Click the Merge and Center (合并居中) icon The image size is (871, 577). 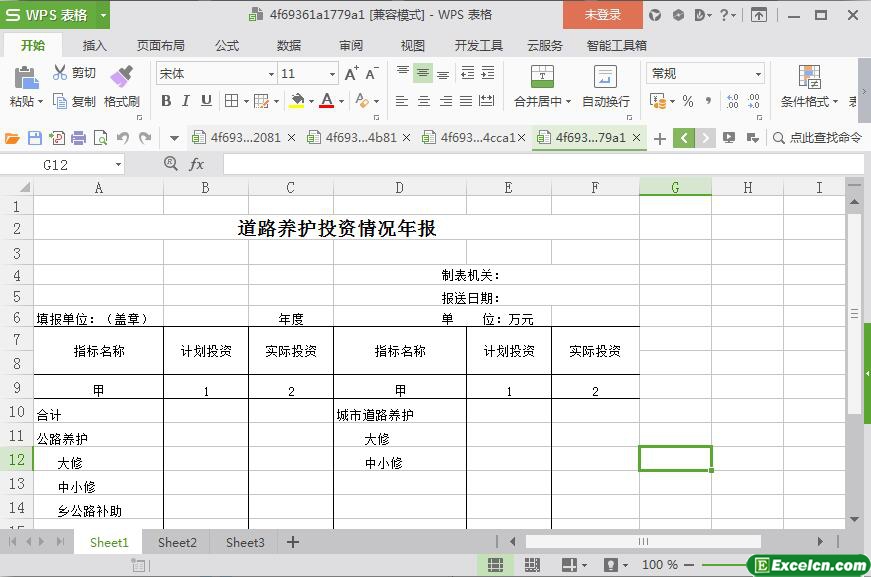tap(542, 76)
